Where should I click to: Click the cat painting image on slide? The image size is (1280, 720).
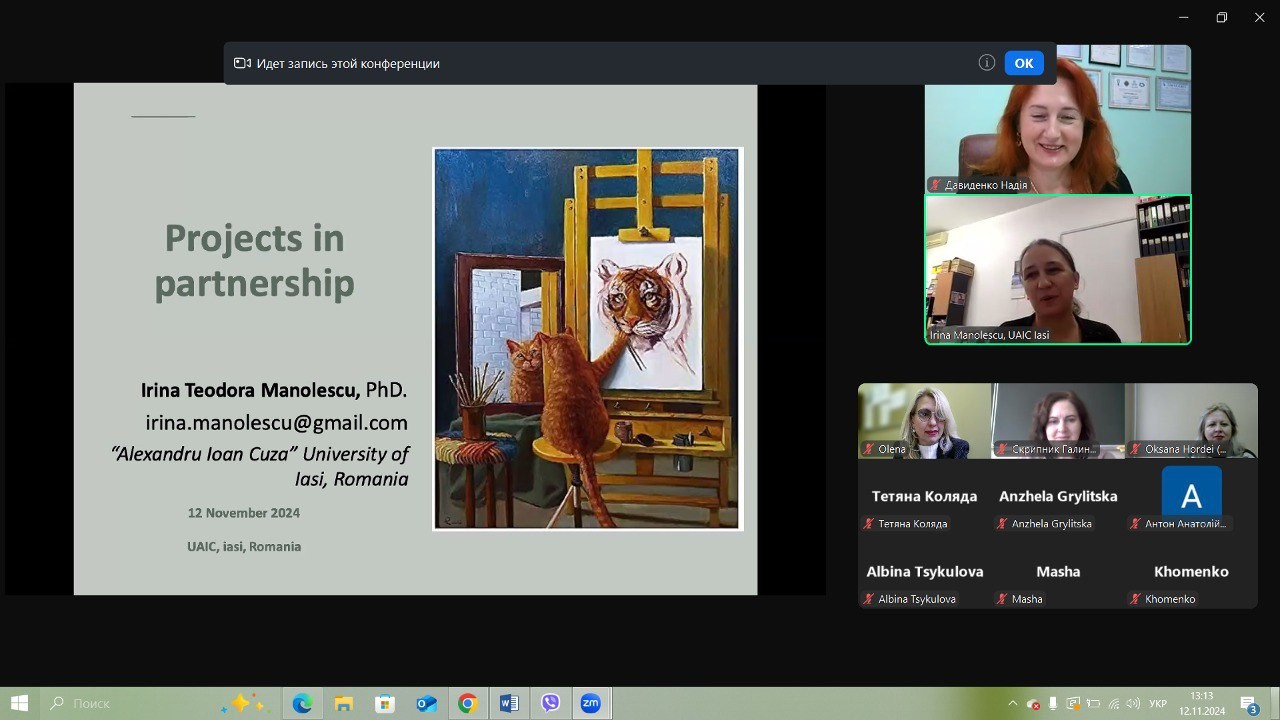[588, 339]
